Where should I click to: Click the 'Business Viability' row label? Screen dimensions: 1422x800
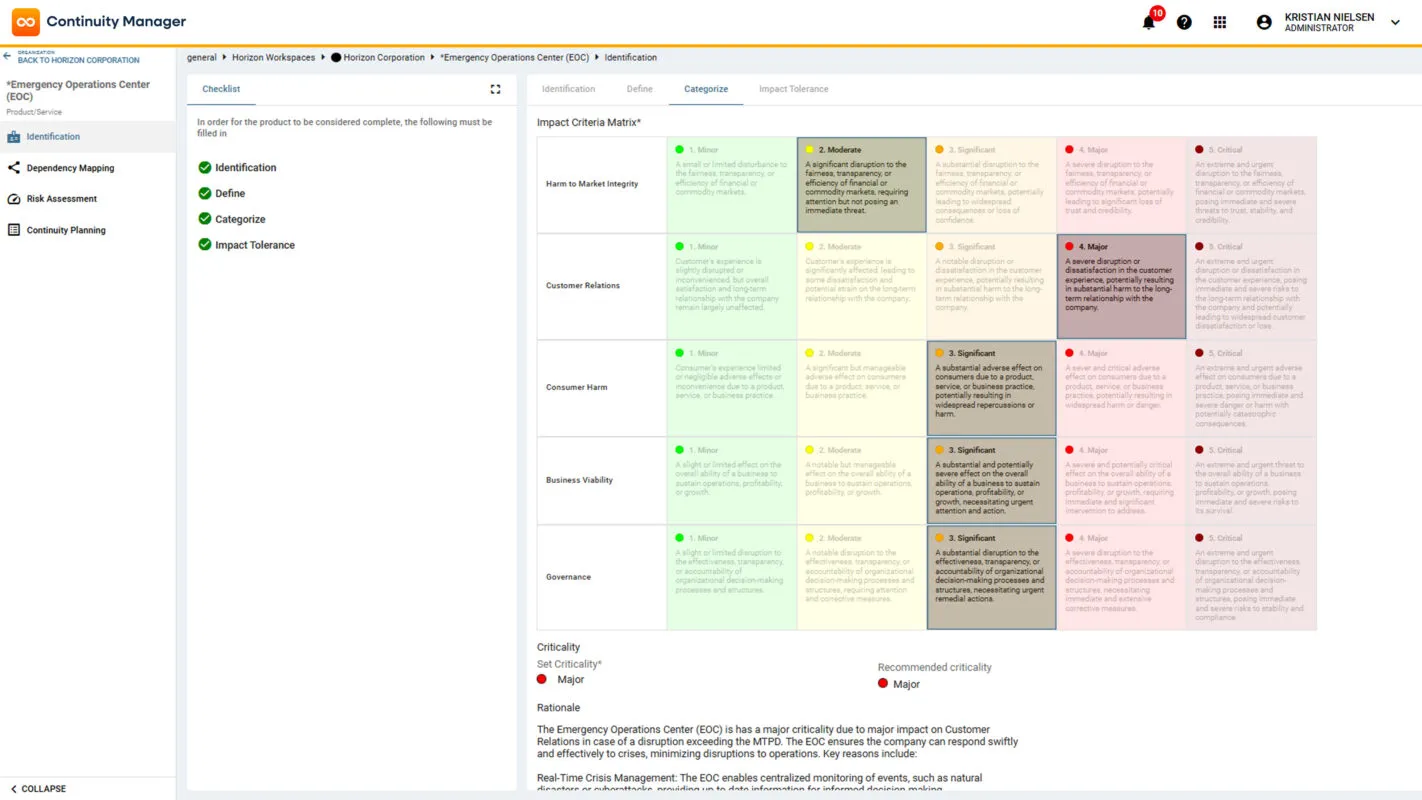(579, 480)
